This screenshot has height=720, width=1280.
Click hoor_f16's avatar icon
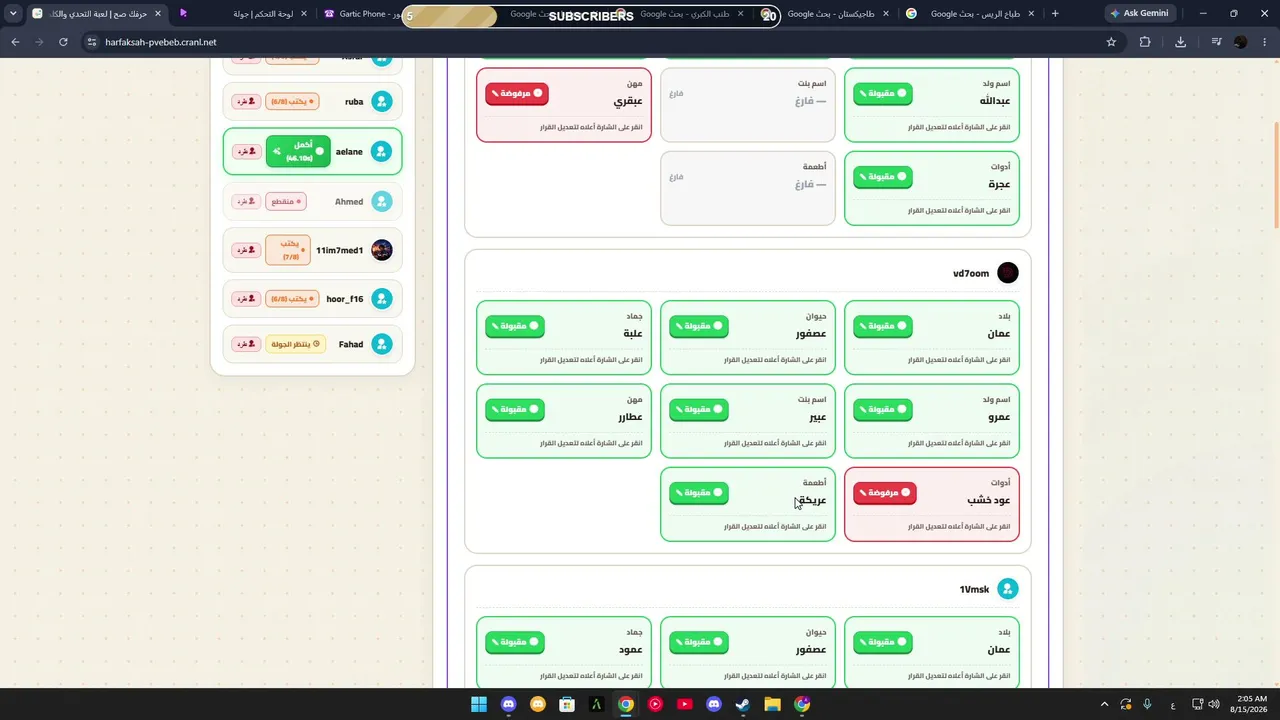(382, 299)
